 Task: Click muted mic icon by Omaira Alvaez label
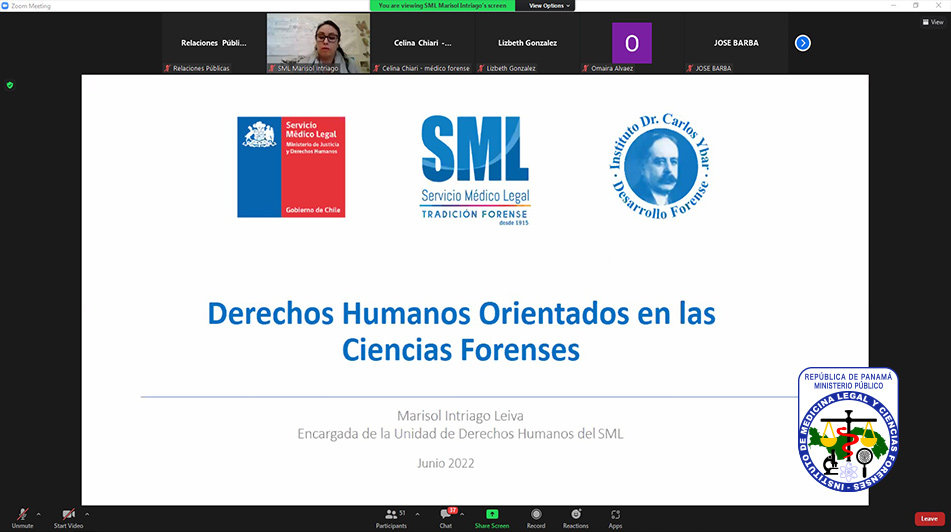586,68
